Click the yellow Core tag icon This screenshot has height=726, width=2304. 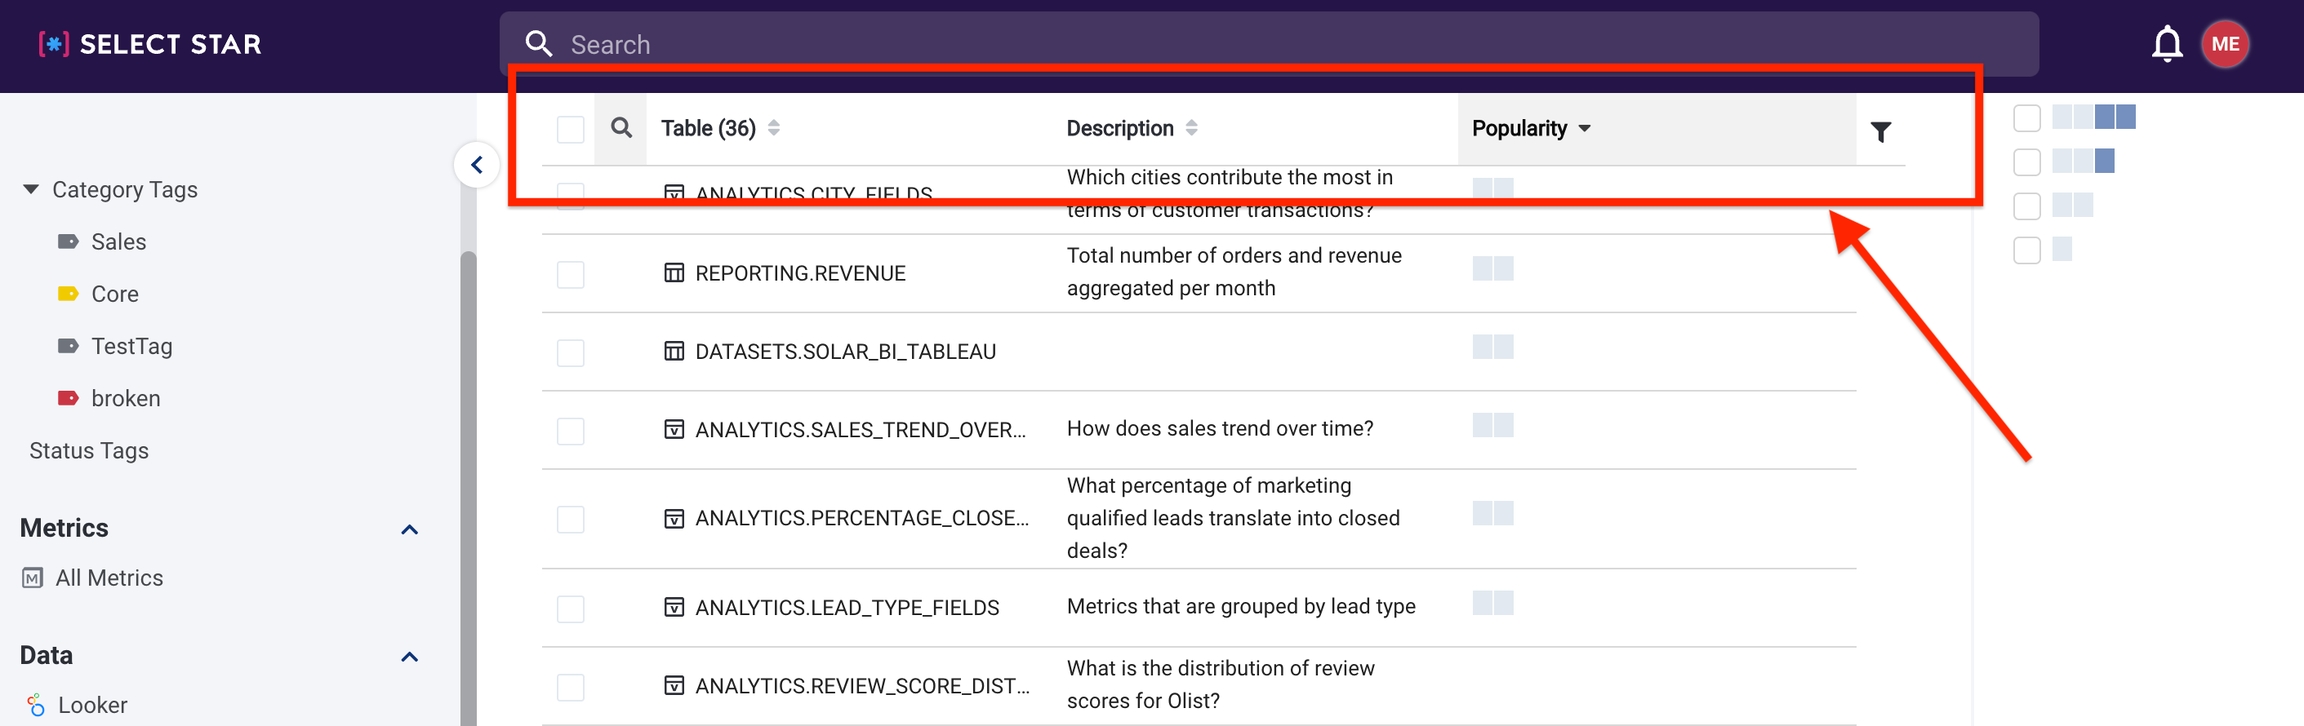click(x=68, y=294)
